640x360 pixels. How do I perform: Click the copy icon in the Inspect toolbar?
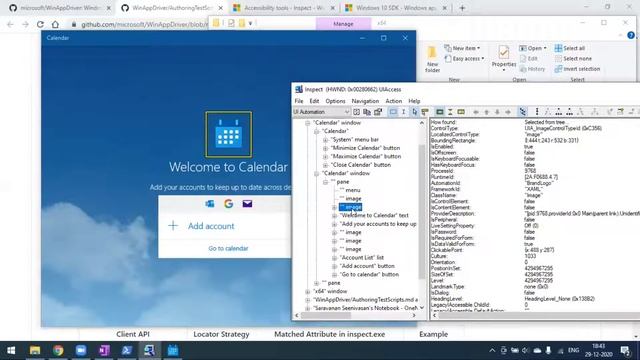pyautogui.click(x=367, y=112)
